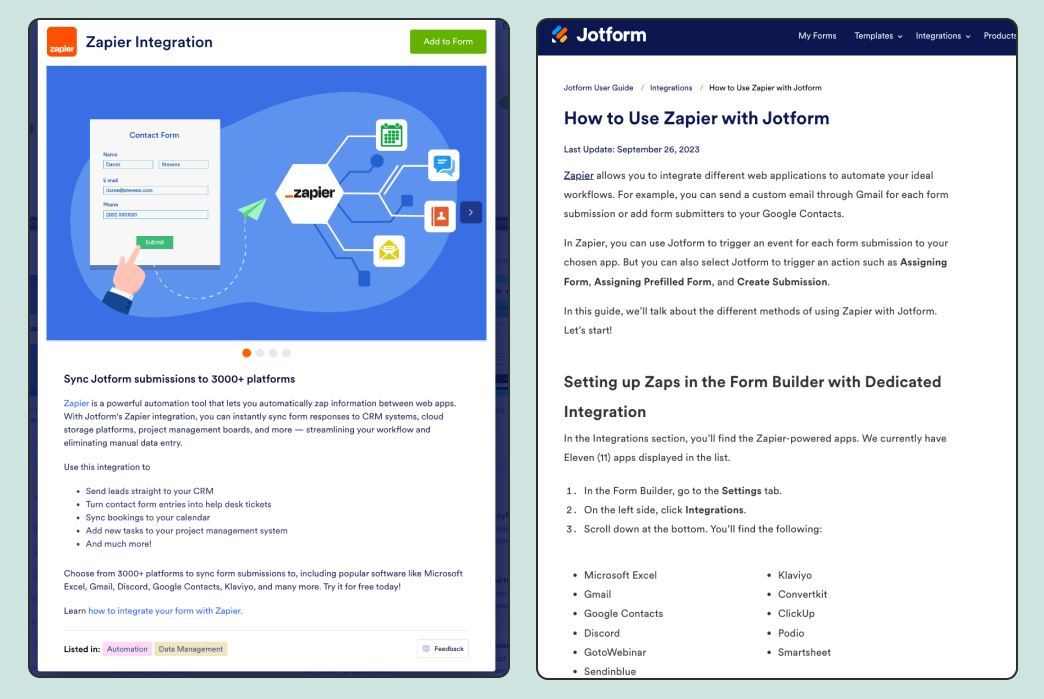Click the Jotform wordmark in header

pos(611,35)
